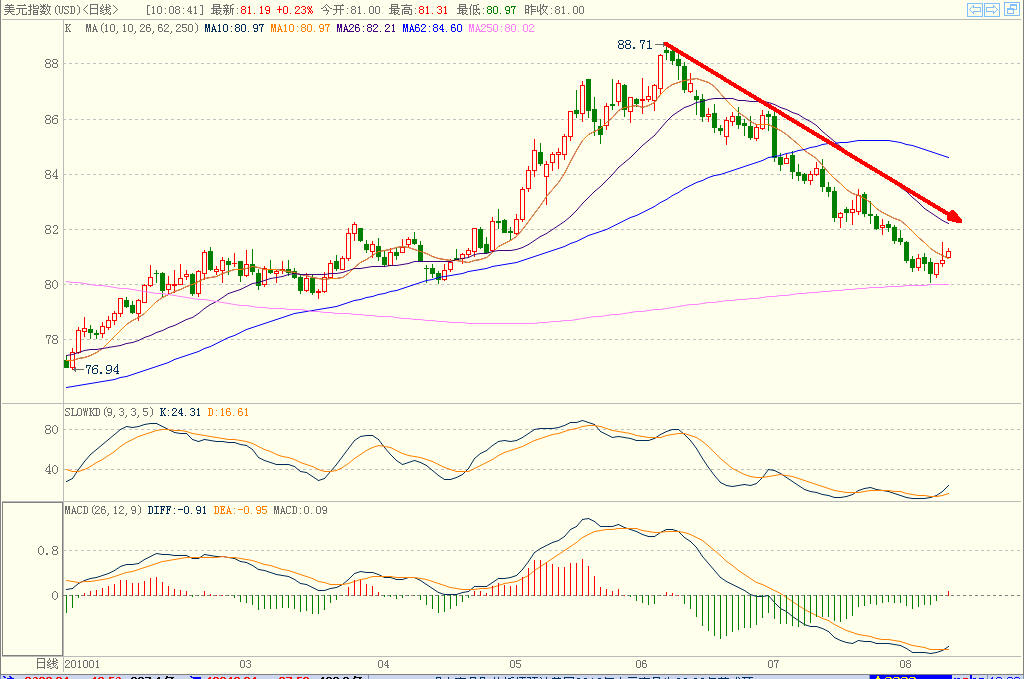This screenshot has width=1024, height=679.
Task: Click the 0.8 level on MACD axis
Action: [48, 551]
